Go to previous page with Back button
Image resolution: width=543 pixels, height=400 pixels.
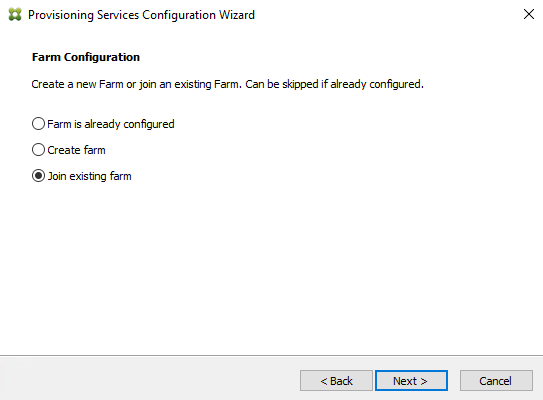click(336, 381)
